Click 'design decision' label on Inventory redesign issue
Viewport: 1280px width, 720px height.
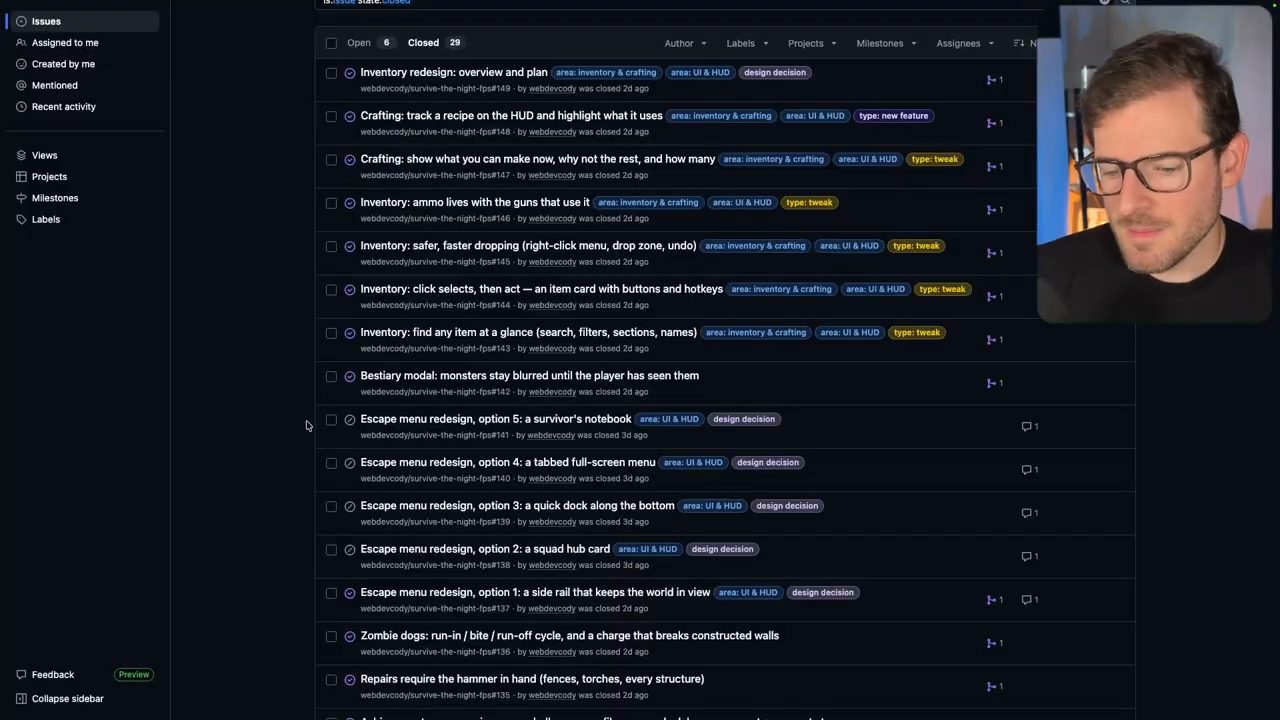[x=775, y=73]
